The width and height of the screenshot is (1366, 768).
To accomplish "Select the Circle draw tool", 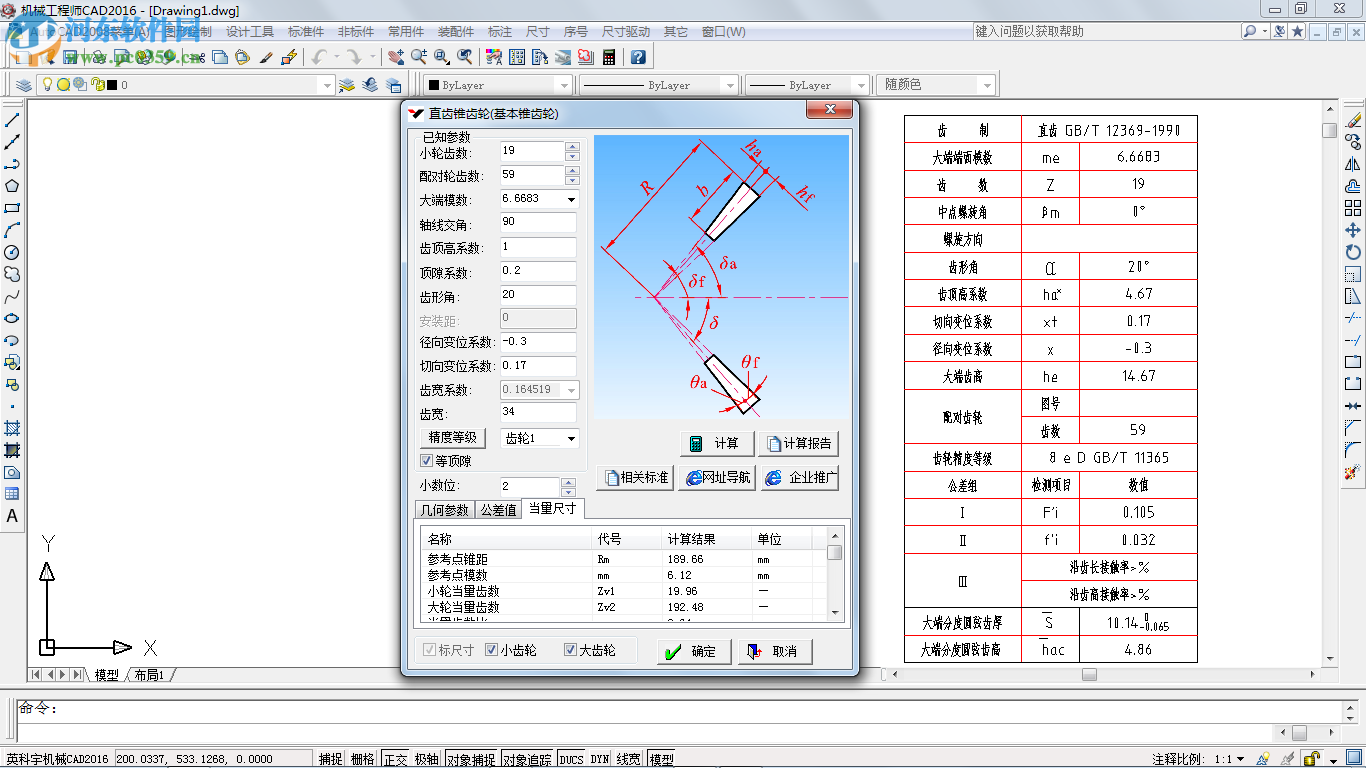I will click(x=13, y=252).
